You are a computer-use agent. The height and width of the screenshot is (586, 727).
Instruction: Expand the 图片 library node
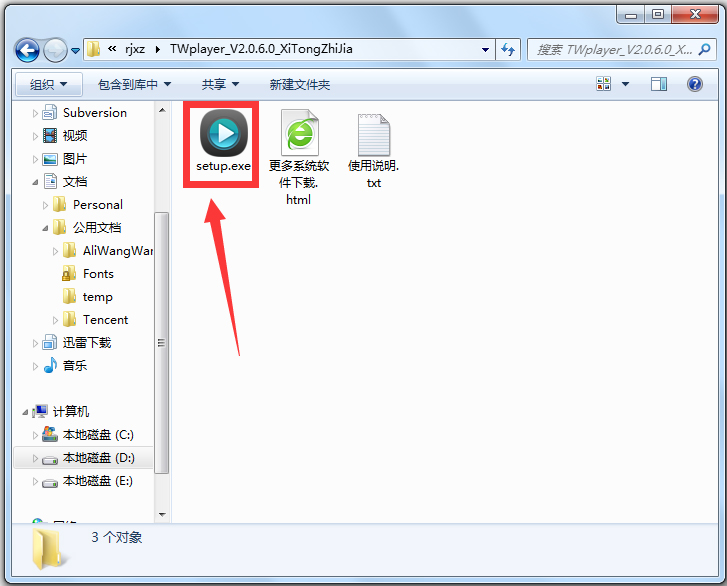click(x=35, y=159)
